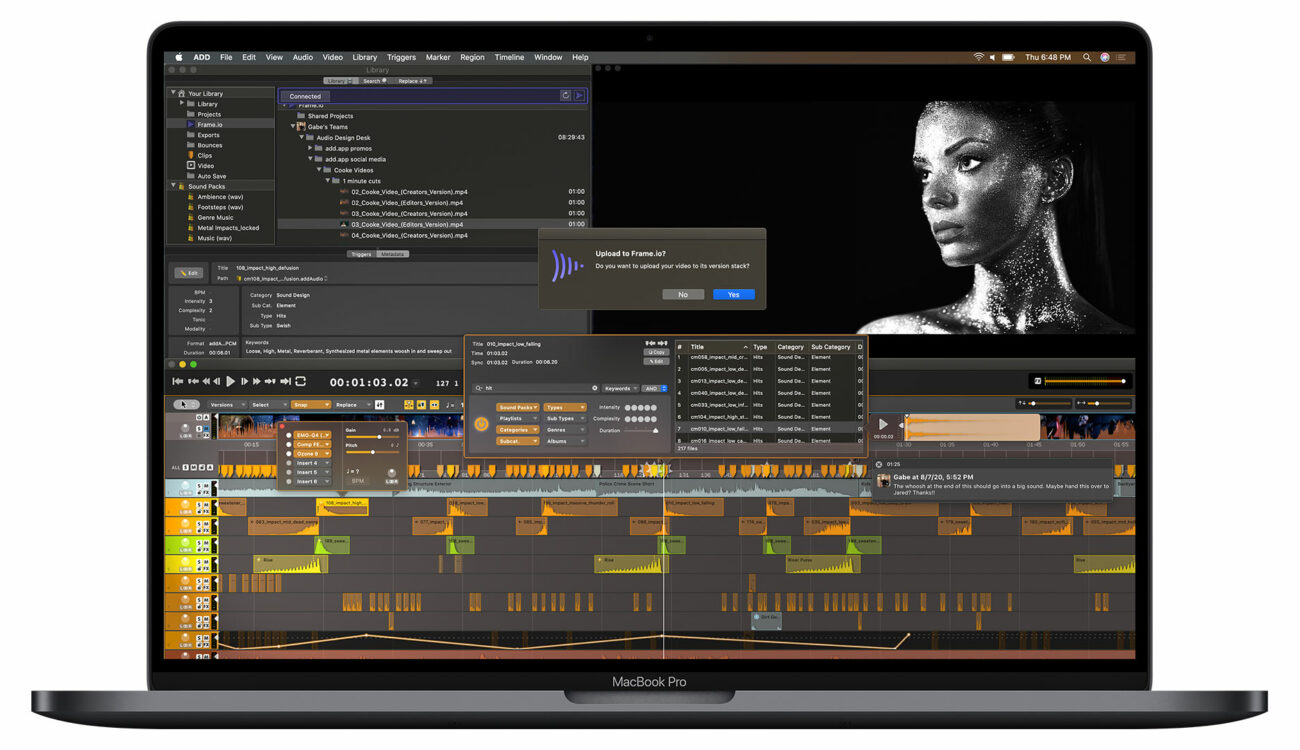
Task: Open the Versions dropdown
Action: pyautogui.click(x=227, y=405)
